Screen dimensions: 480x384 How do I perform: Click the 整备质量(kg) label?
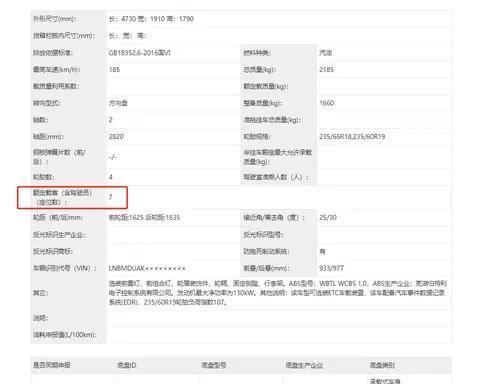click(263, 103)
